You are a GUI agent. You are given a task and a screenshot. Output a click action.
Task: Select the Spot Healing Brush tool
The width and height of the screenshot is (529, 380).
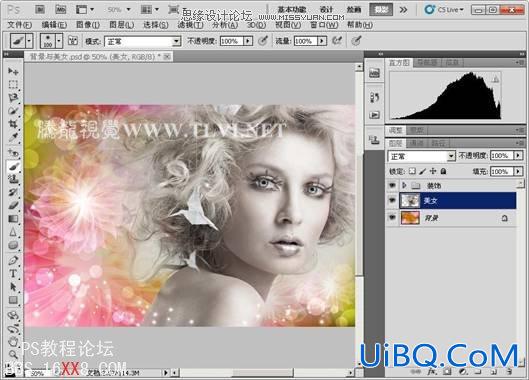pyautogui.click(x=13, y=153)
